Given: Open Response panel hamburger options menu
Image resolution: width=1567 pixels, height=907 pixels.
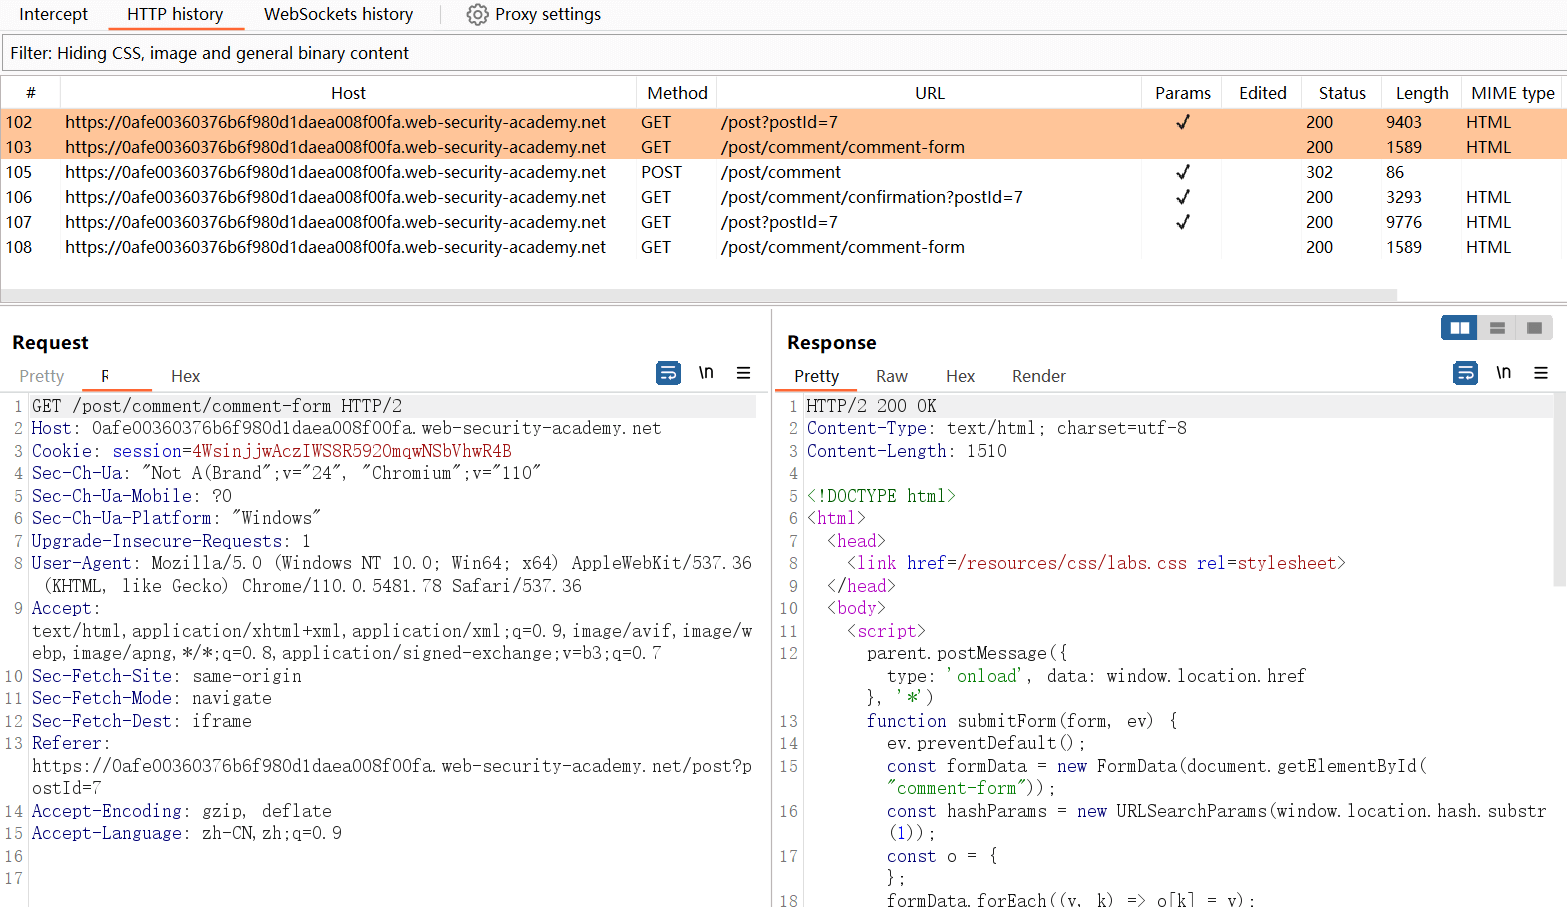Looking at the screenshot, I should tap(1540, 373).
